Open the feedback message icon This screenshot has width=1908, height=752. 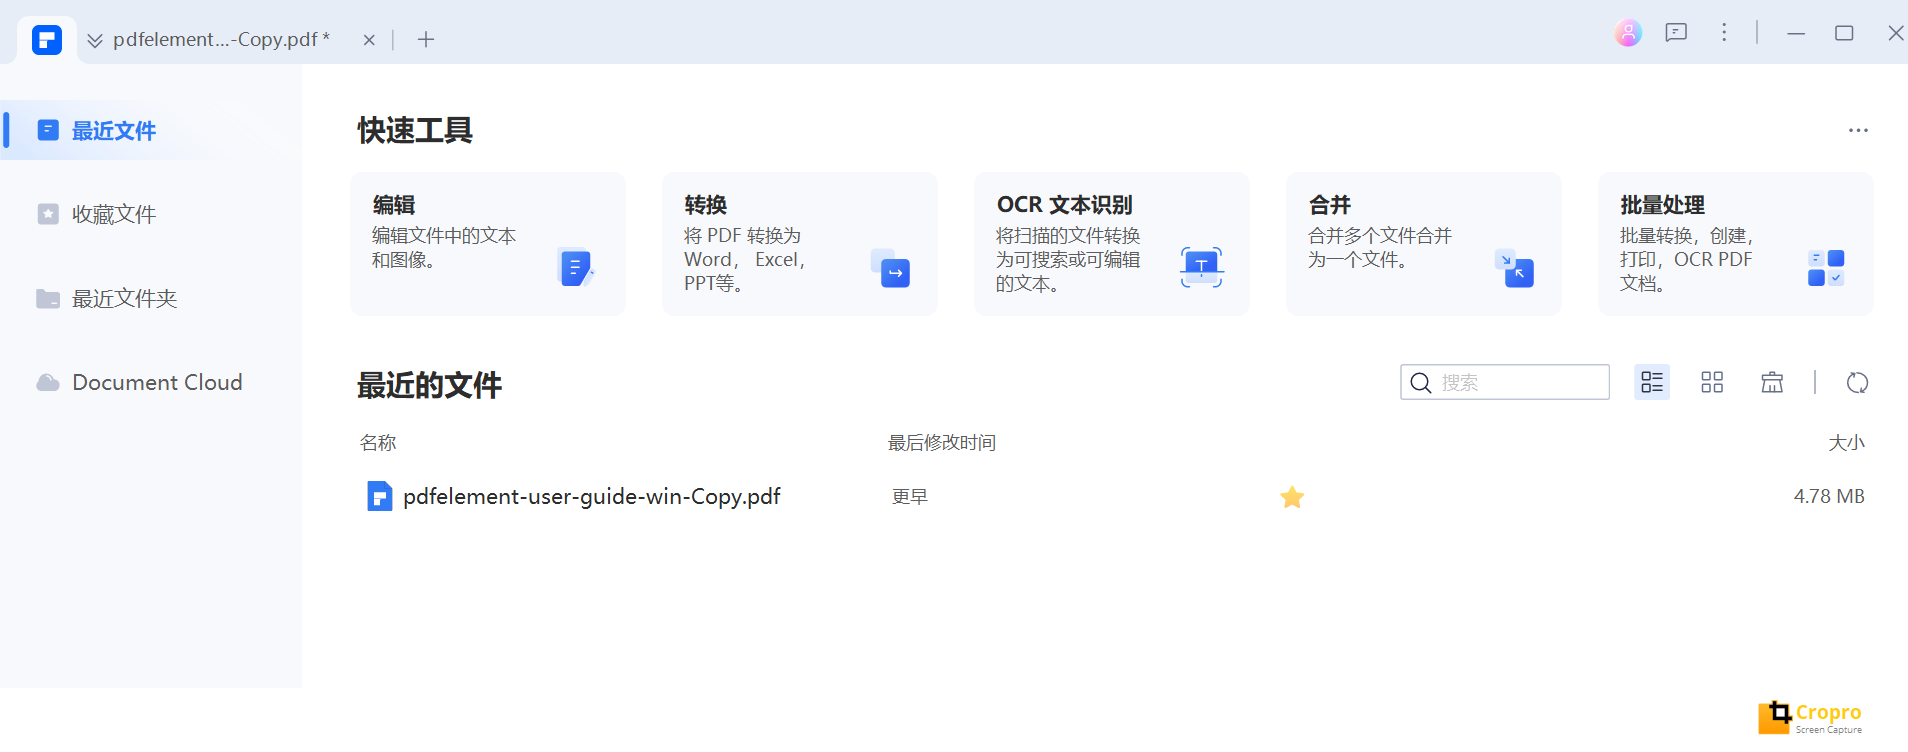1676,33
